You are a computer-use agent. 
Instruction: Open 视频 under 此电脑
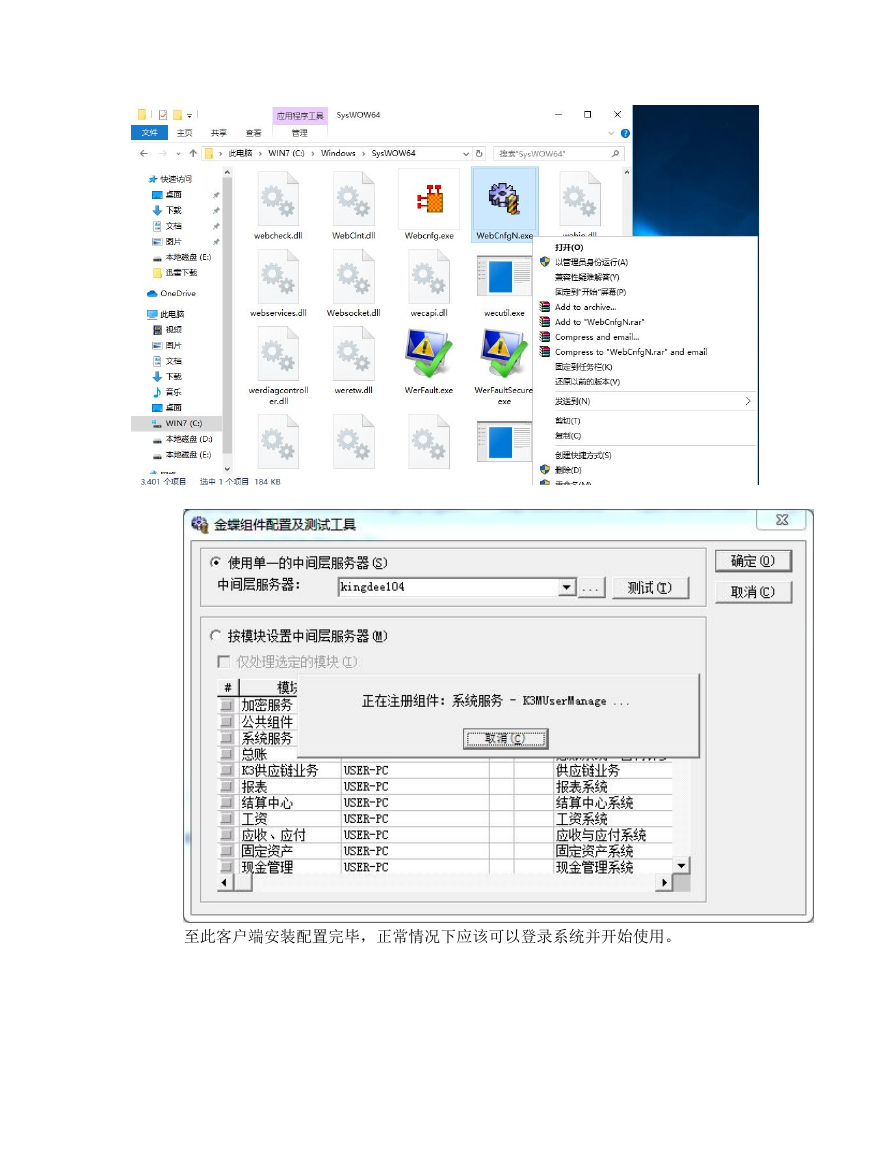[167, 329]
